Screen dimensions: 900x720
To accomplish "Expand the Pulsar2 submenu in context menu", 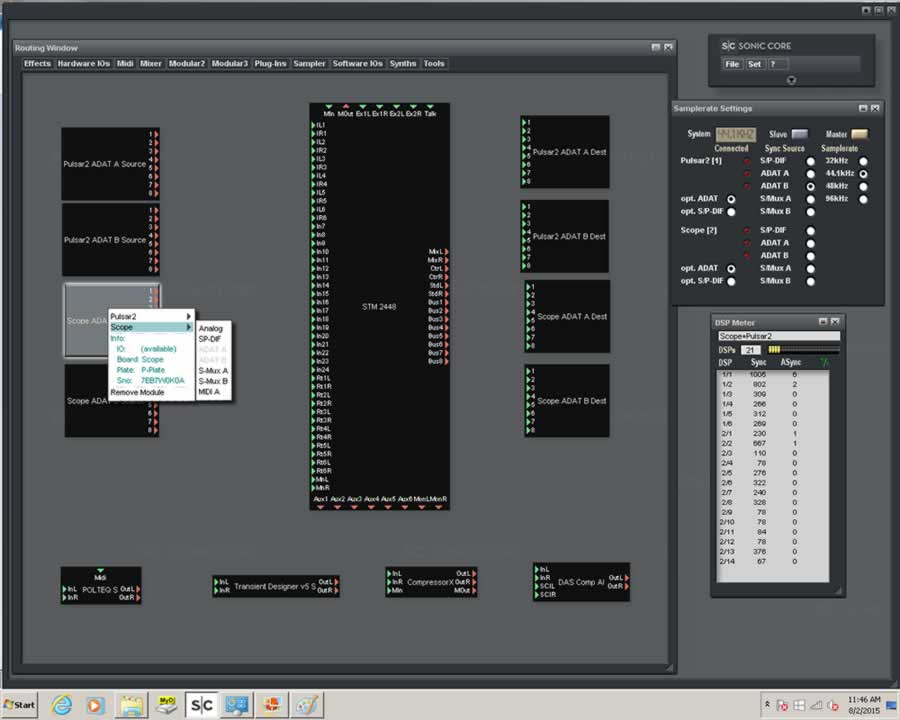I will [x=150, y=316].
